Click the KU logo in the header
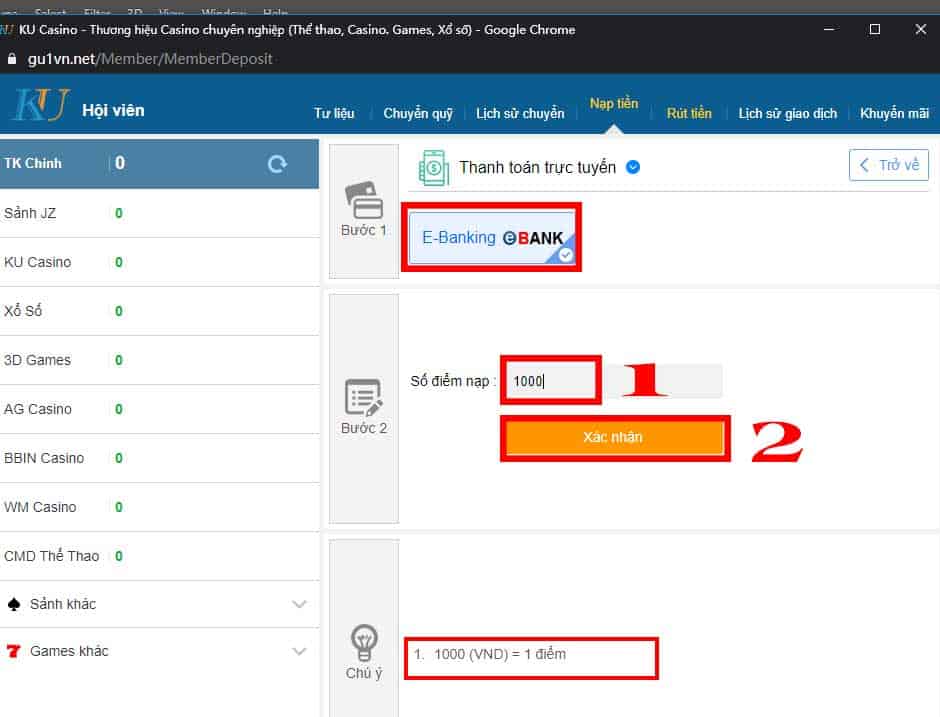 (x=42, y=104)
